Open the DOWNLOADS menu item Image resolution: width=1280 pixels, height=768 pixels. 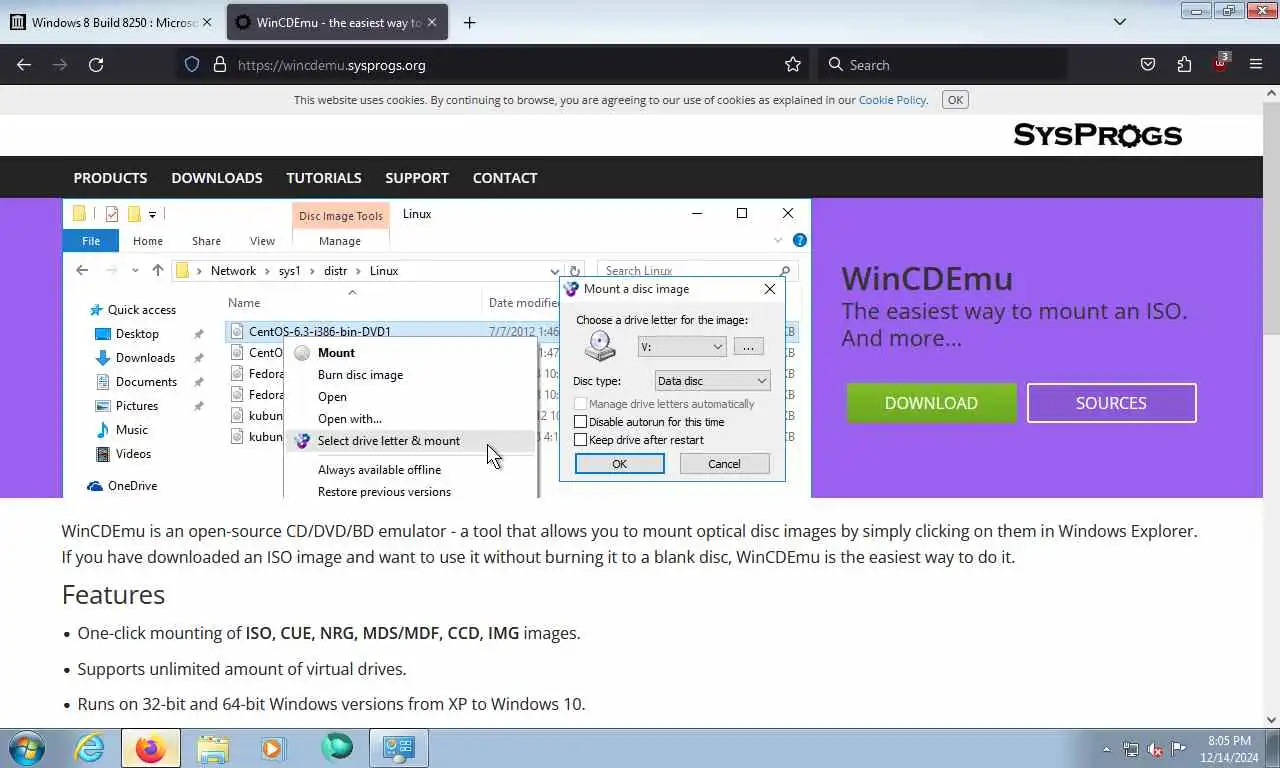[217, 177]
